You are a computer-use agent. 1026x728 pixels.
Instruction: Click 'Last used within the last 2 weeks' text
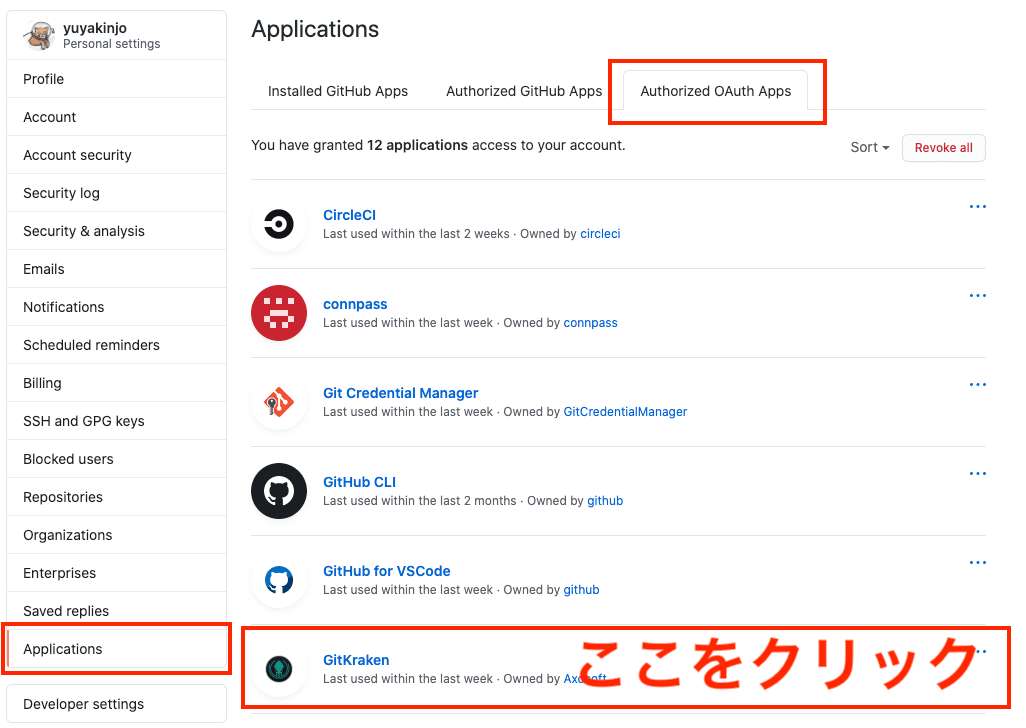(x=416, y=234)
